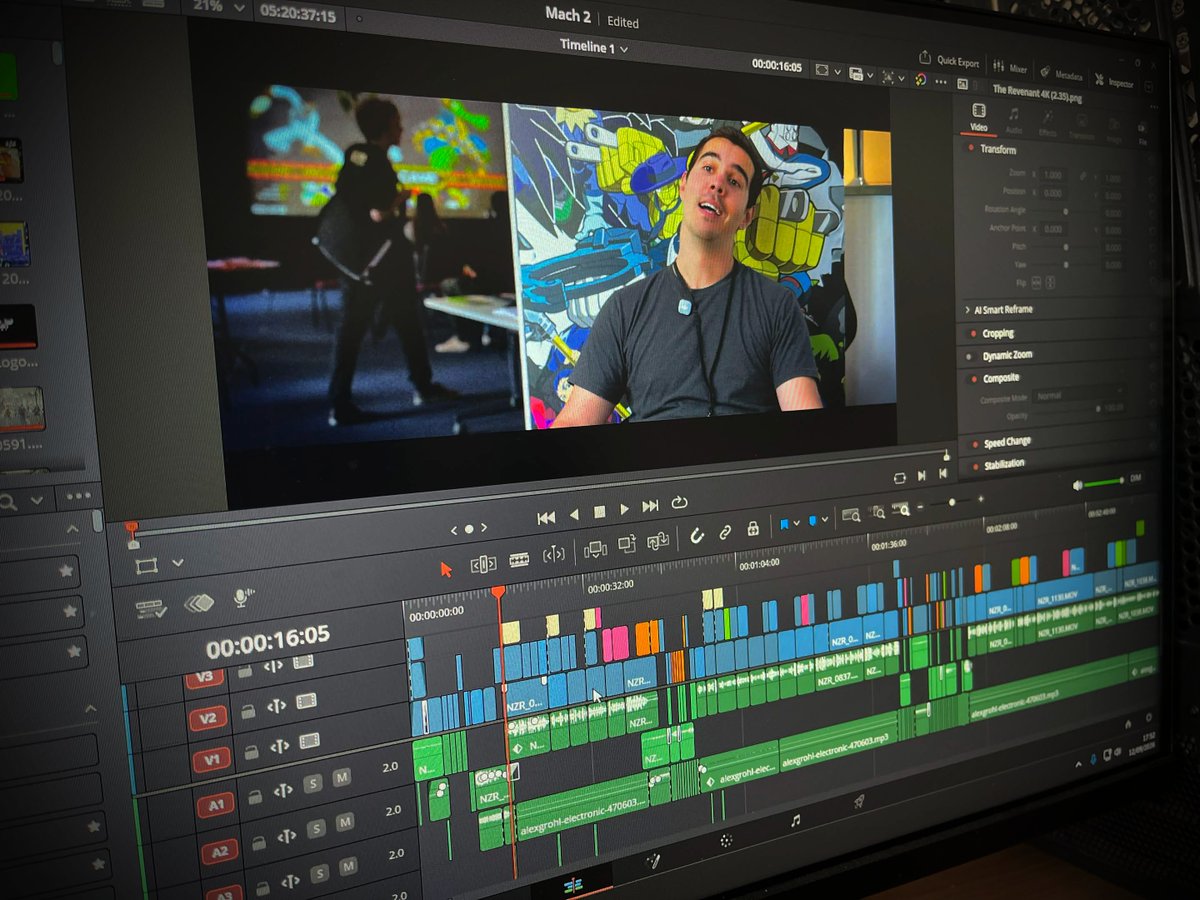Image resolution: width=1200 pixels, height=900 pixels.
Task: Choose the Blade edit tool
Action: [519, 560]
